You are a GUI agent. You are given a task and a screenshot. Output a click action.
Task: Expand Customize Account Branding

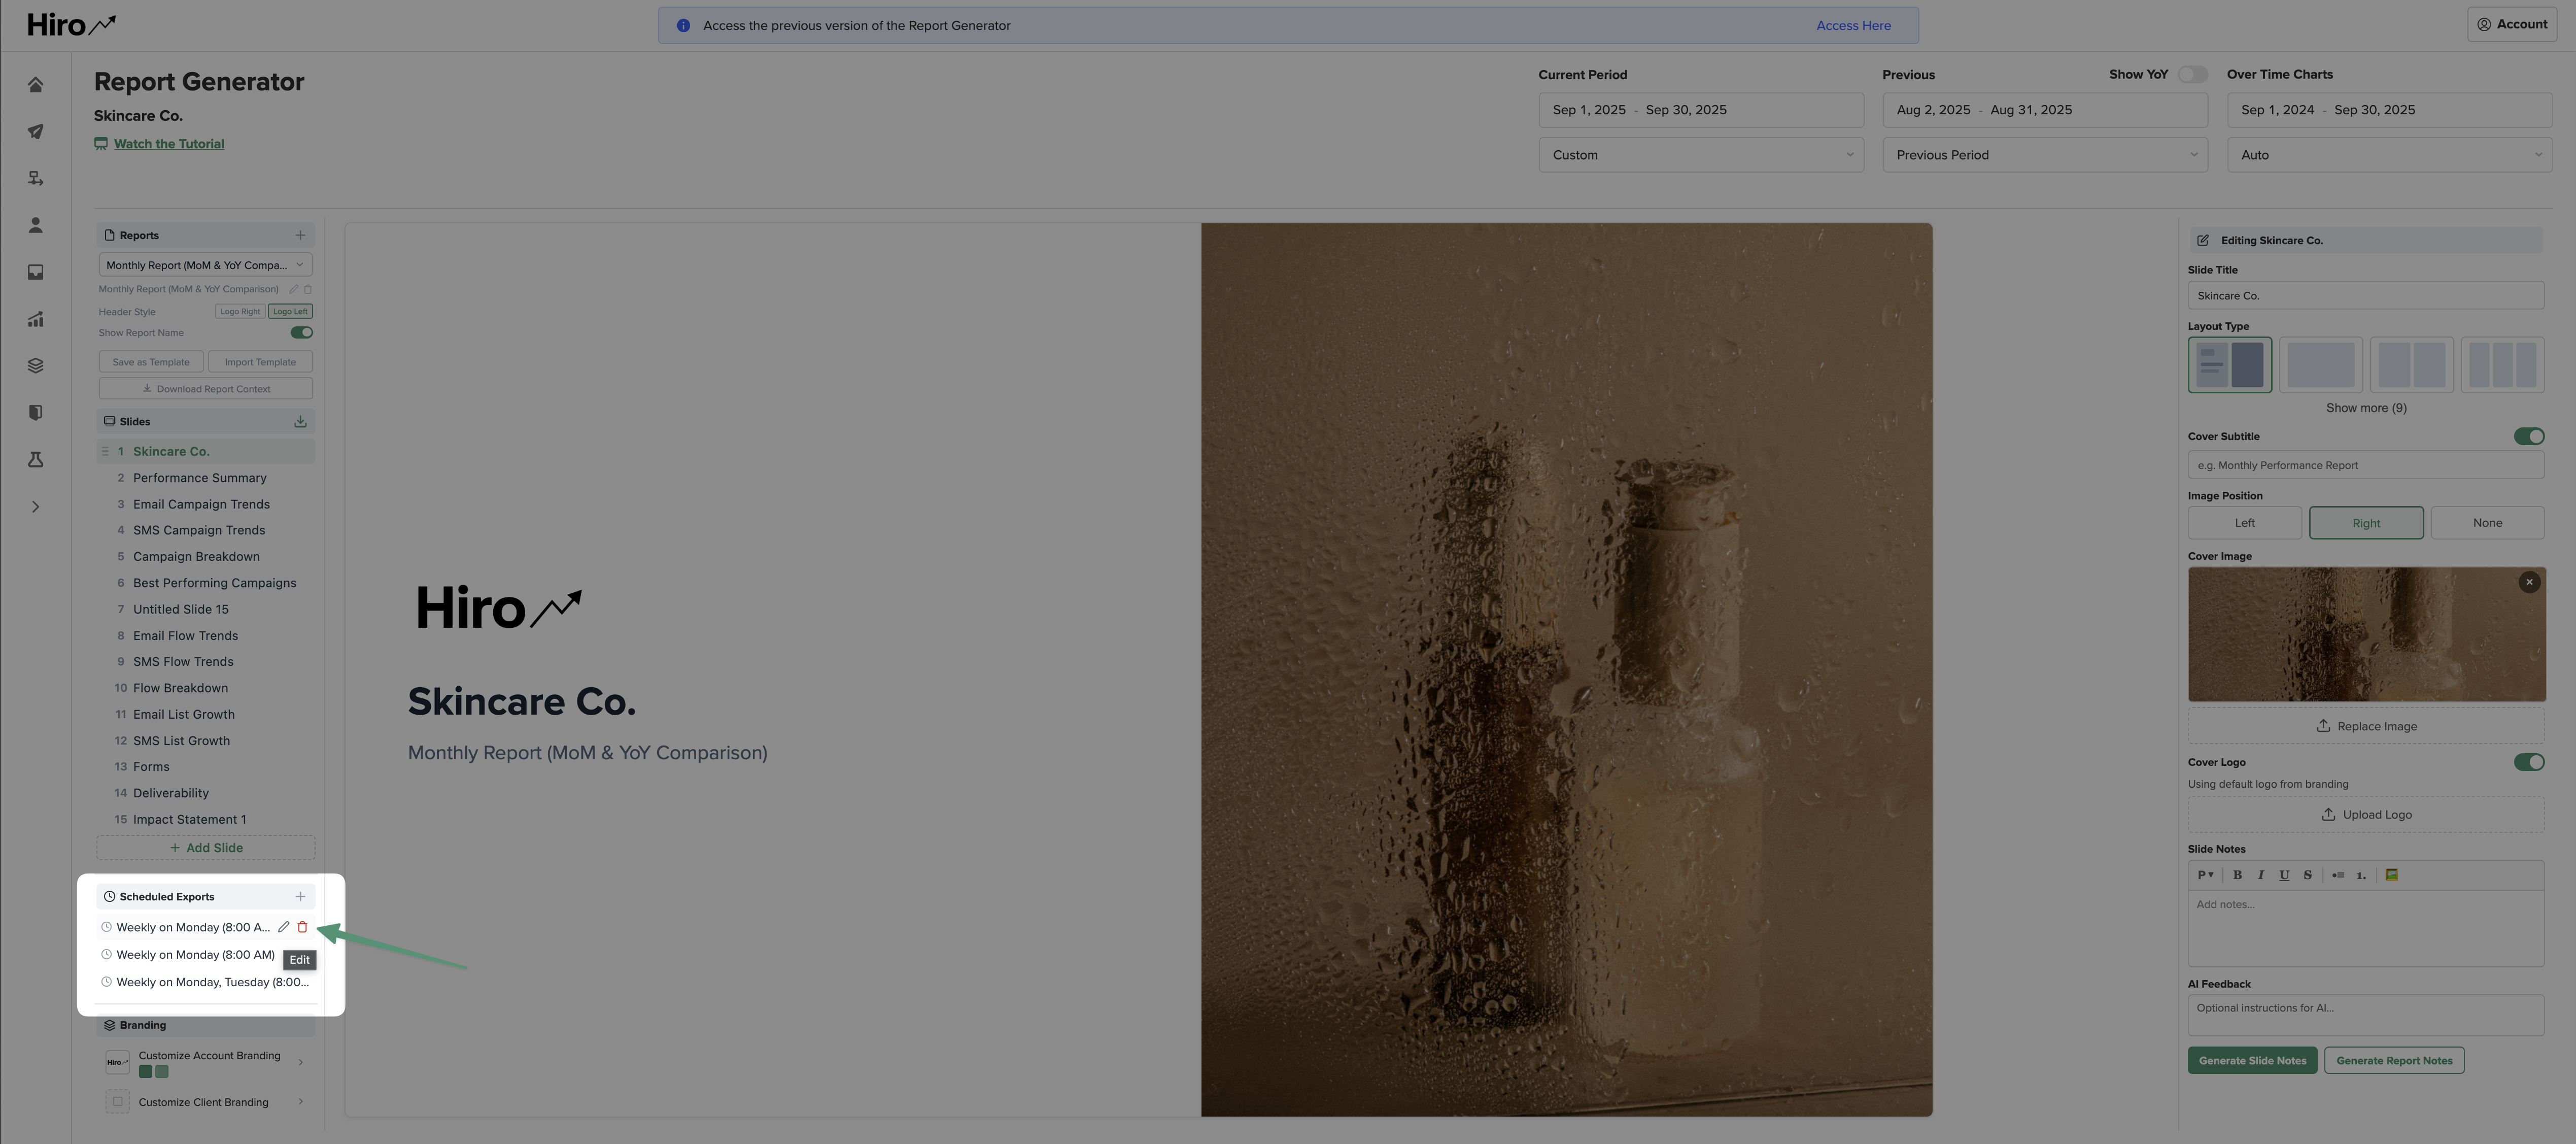pyautogui.click(x=300, y=1063)
